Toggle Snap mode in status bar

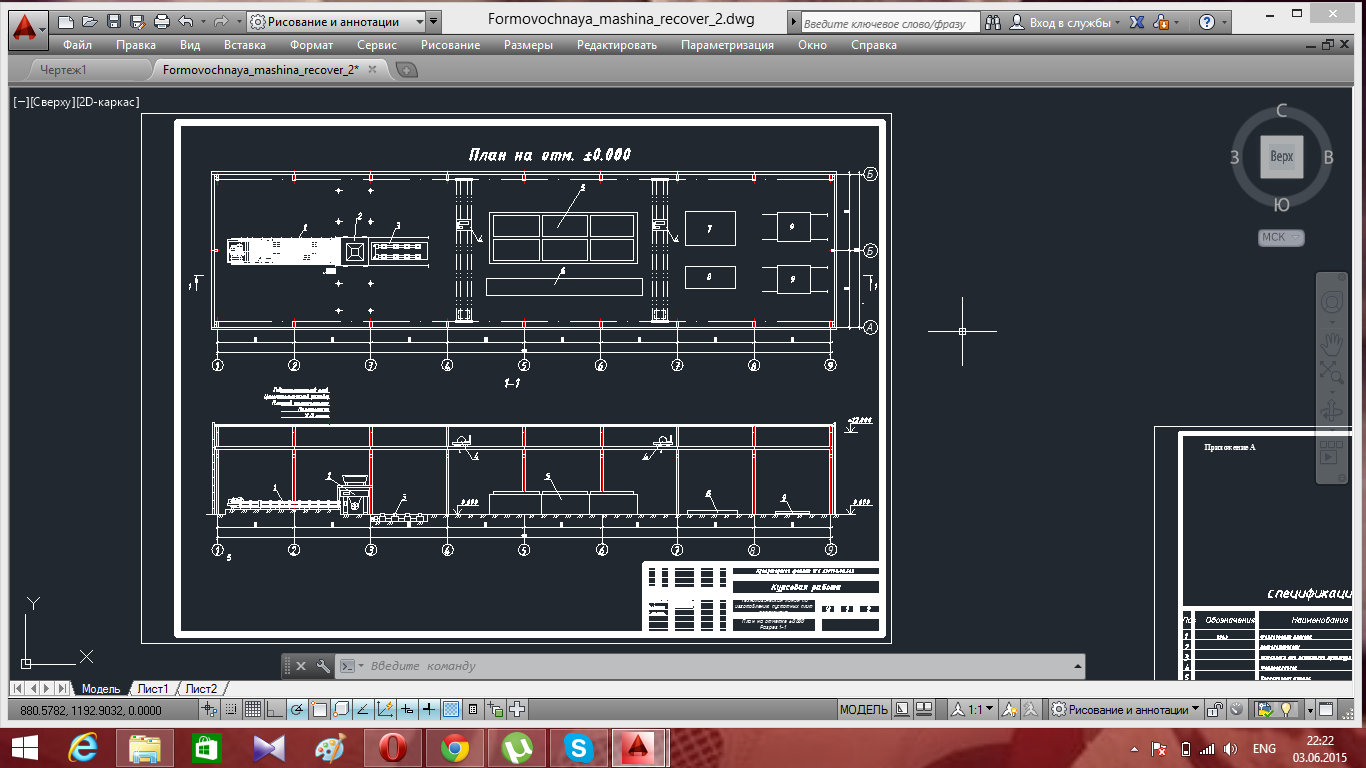pos(231,709)
